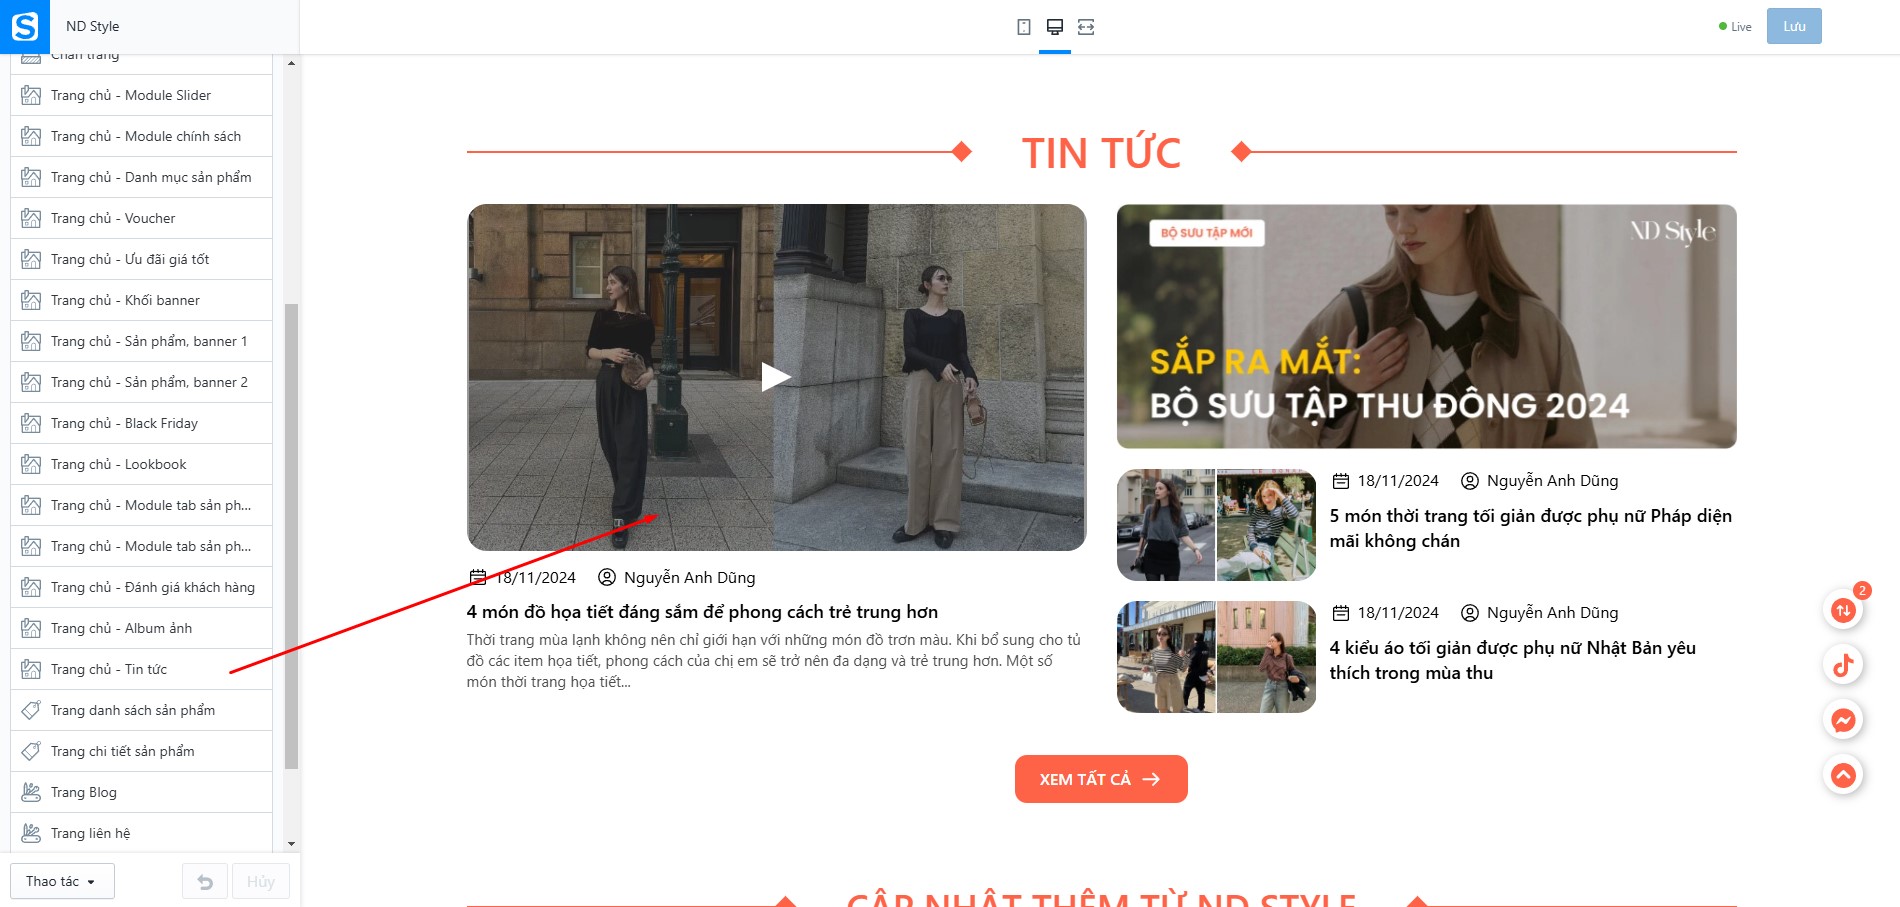This screenshot has width=1900, height=907.
Task: Click the Black Friday section icon
Action: point(31,423)
